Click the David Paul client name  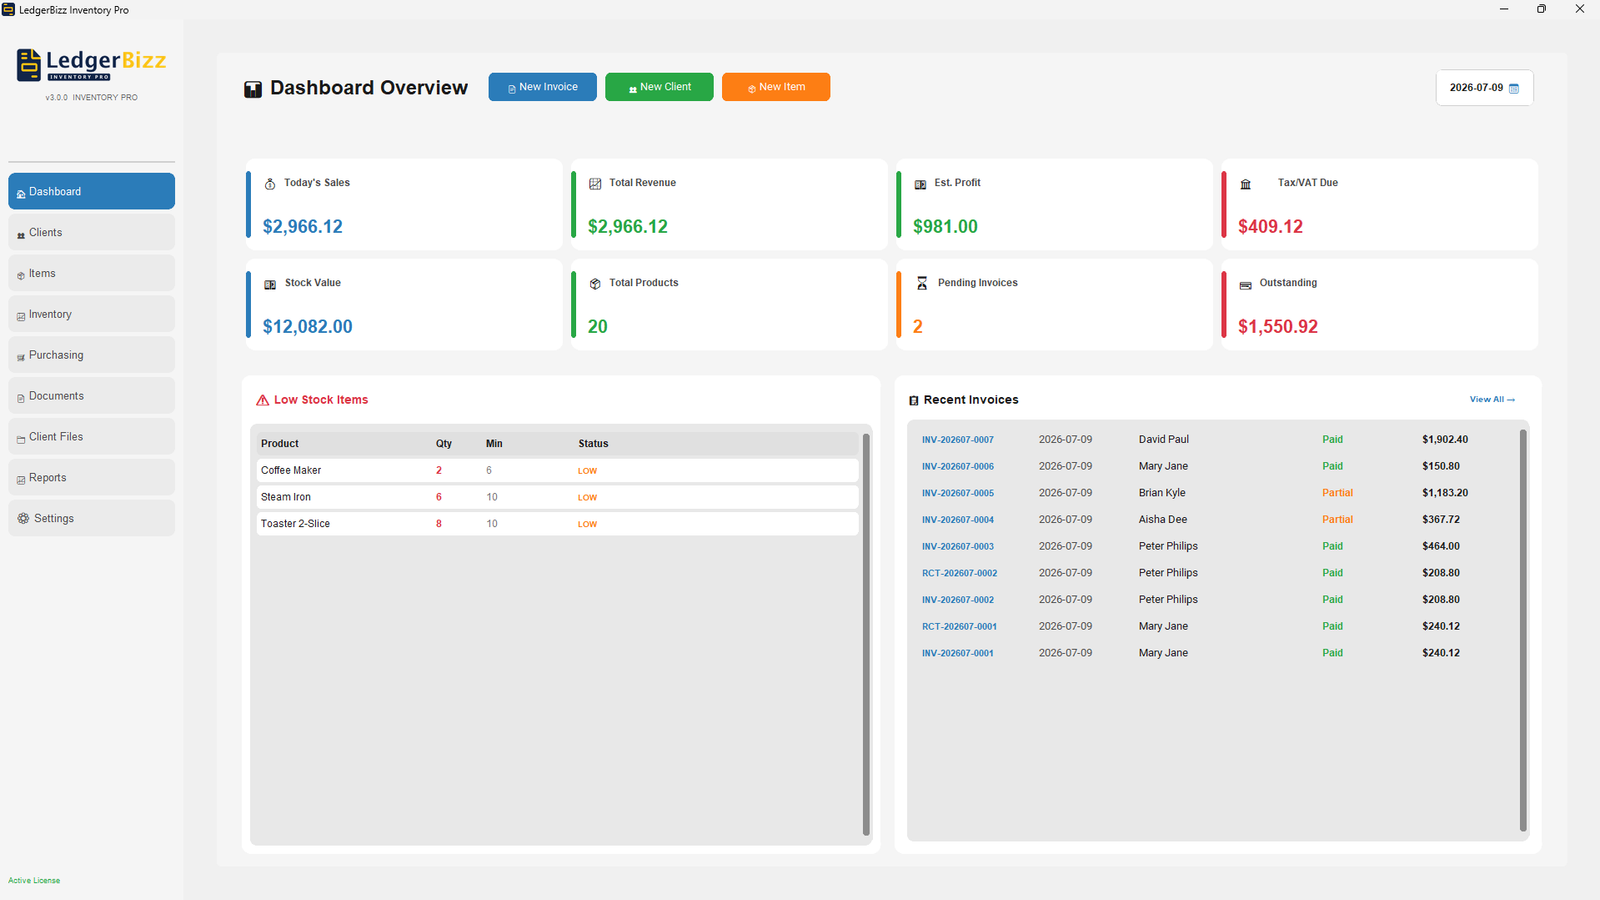coord(1164,440)
